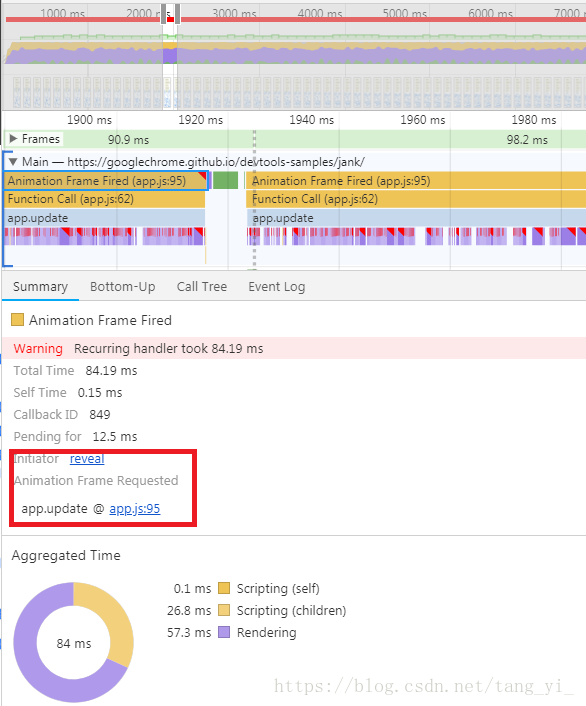
Task: Select the Summary tab
Action: click(41, 287)
